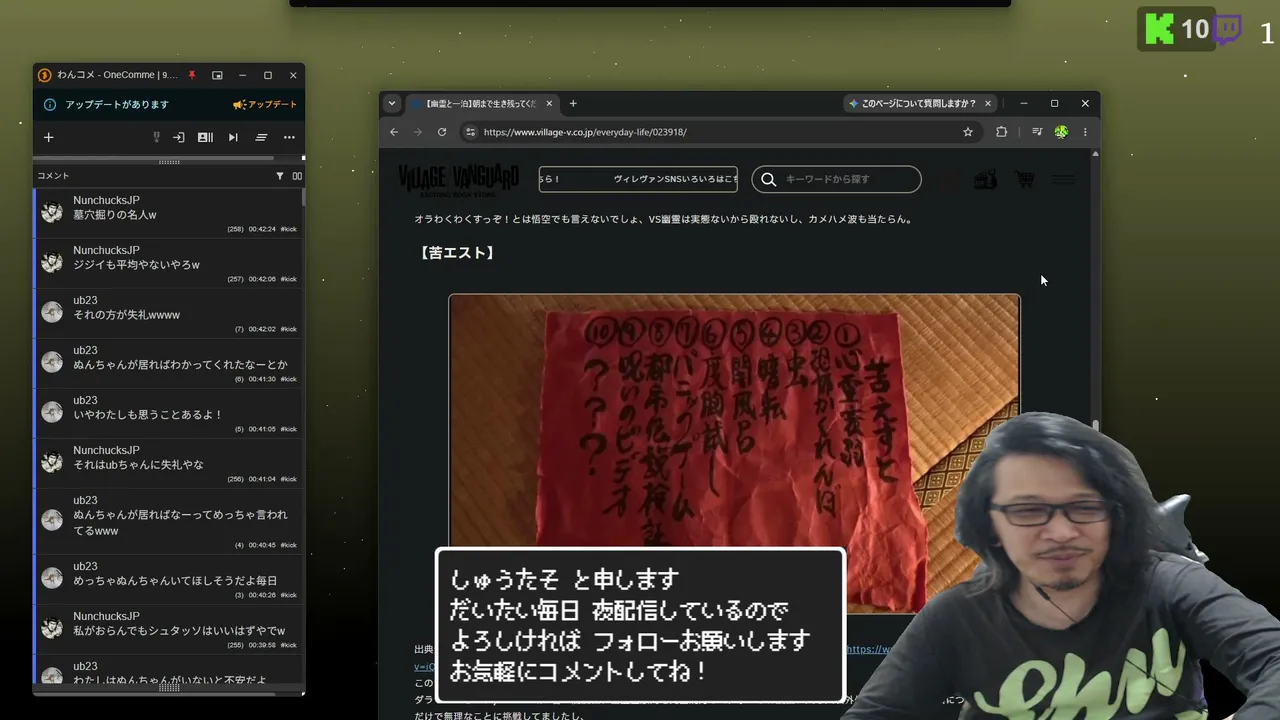Image resolution: width=1280 pixels, height=720 pixels.
Task: Click the green Kick logo overlay
Action: pos(1158,29)
